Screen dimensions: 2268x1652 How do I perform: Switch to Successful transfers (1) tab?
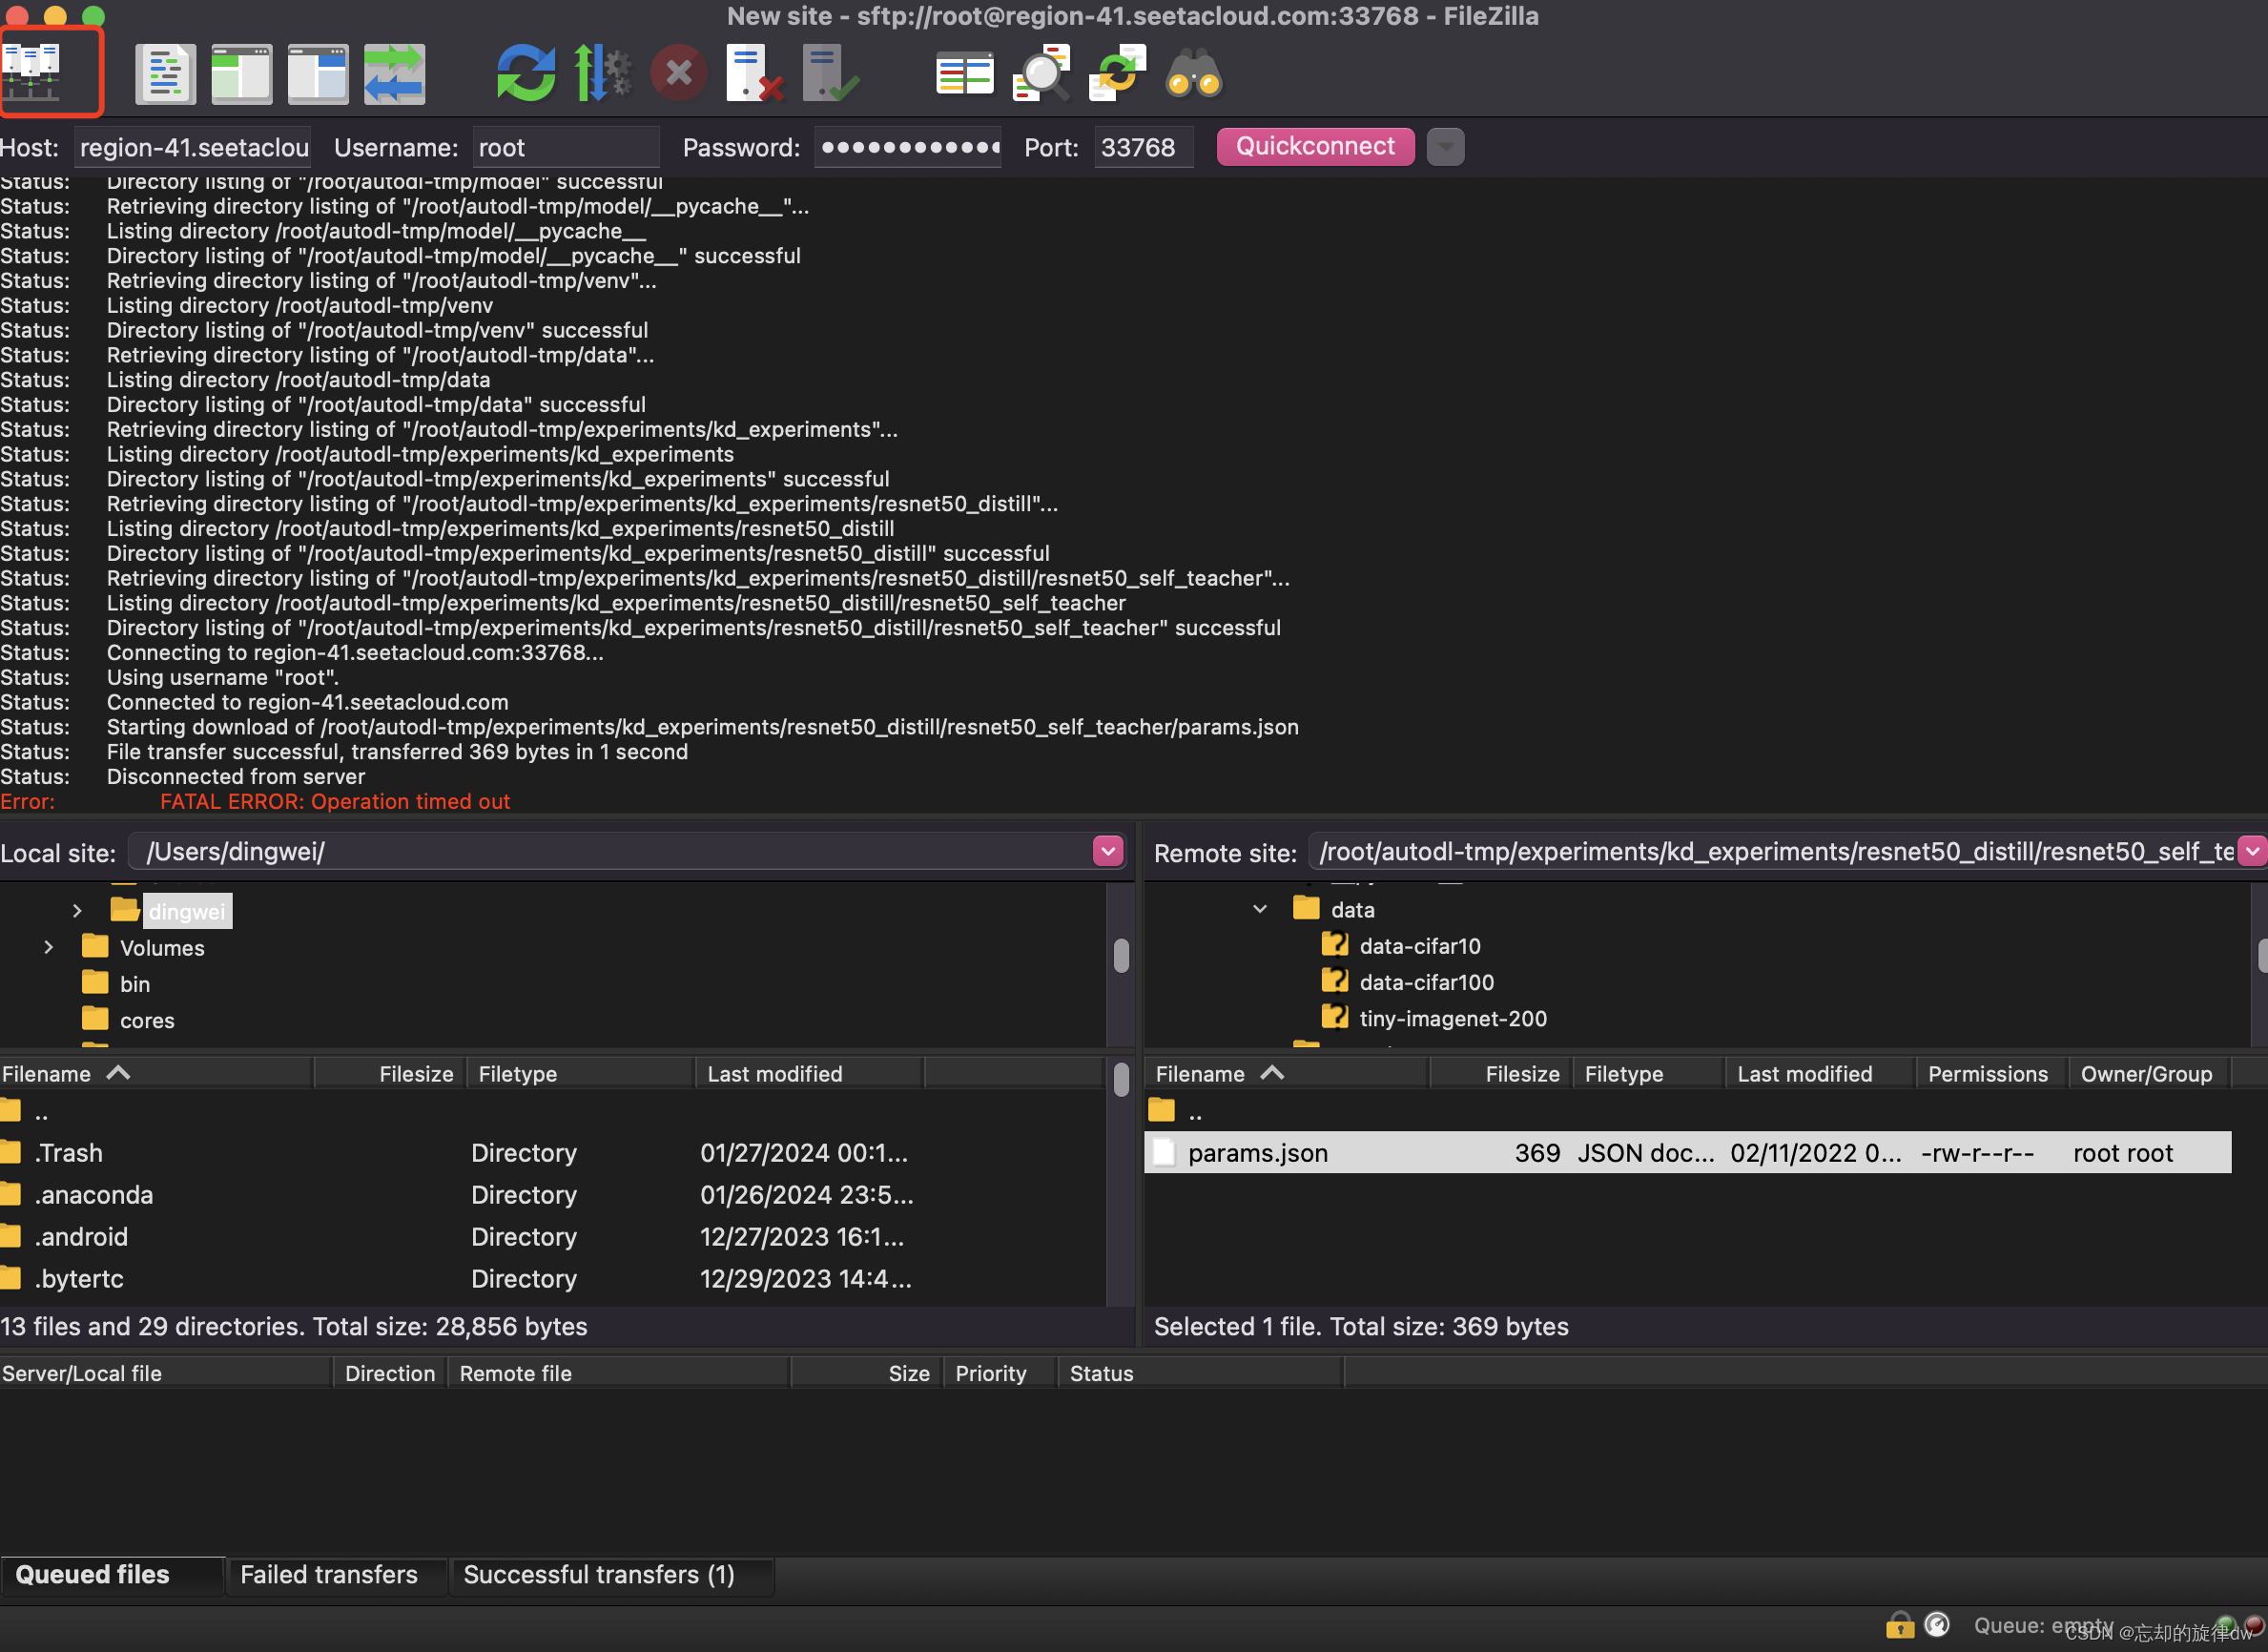point(598,1574)
